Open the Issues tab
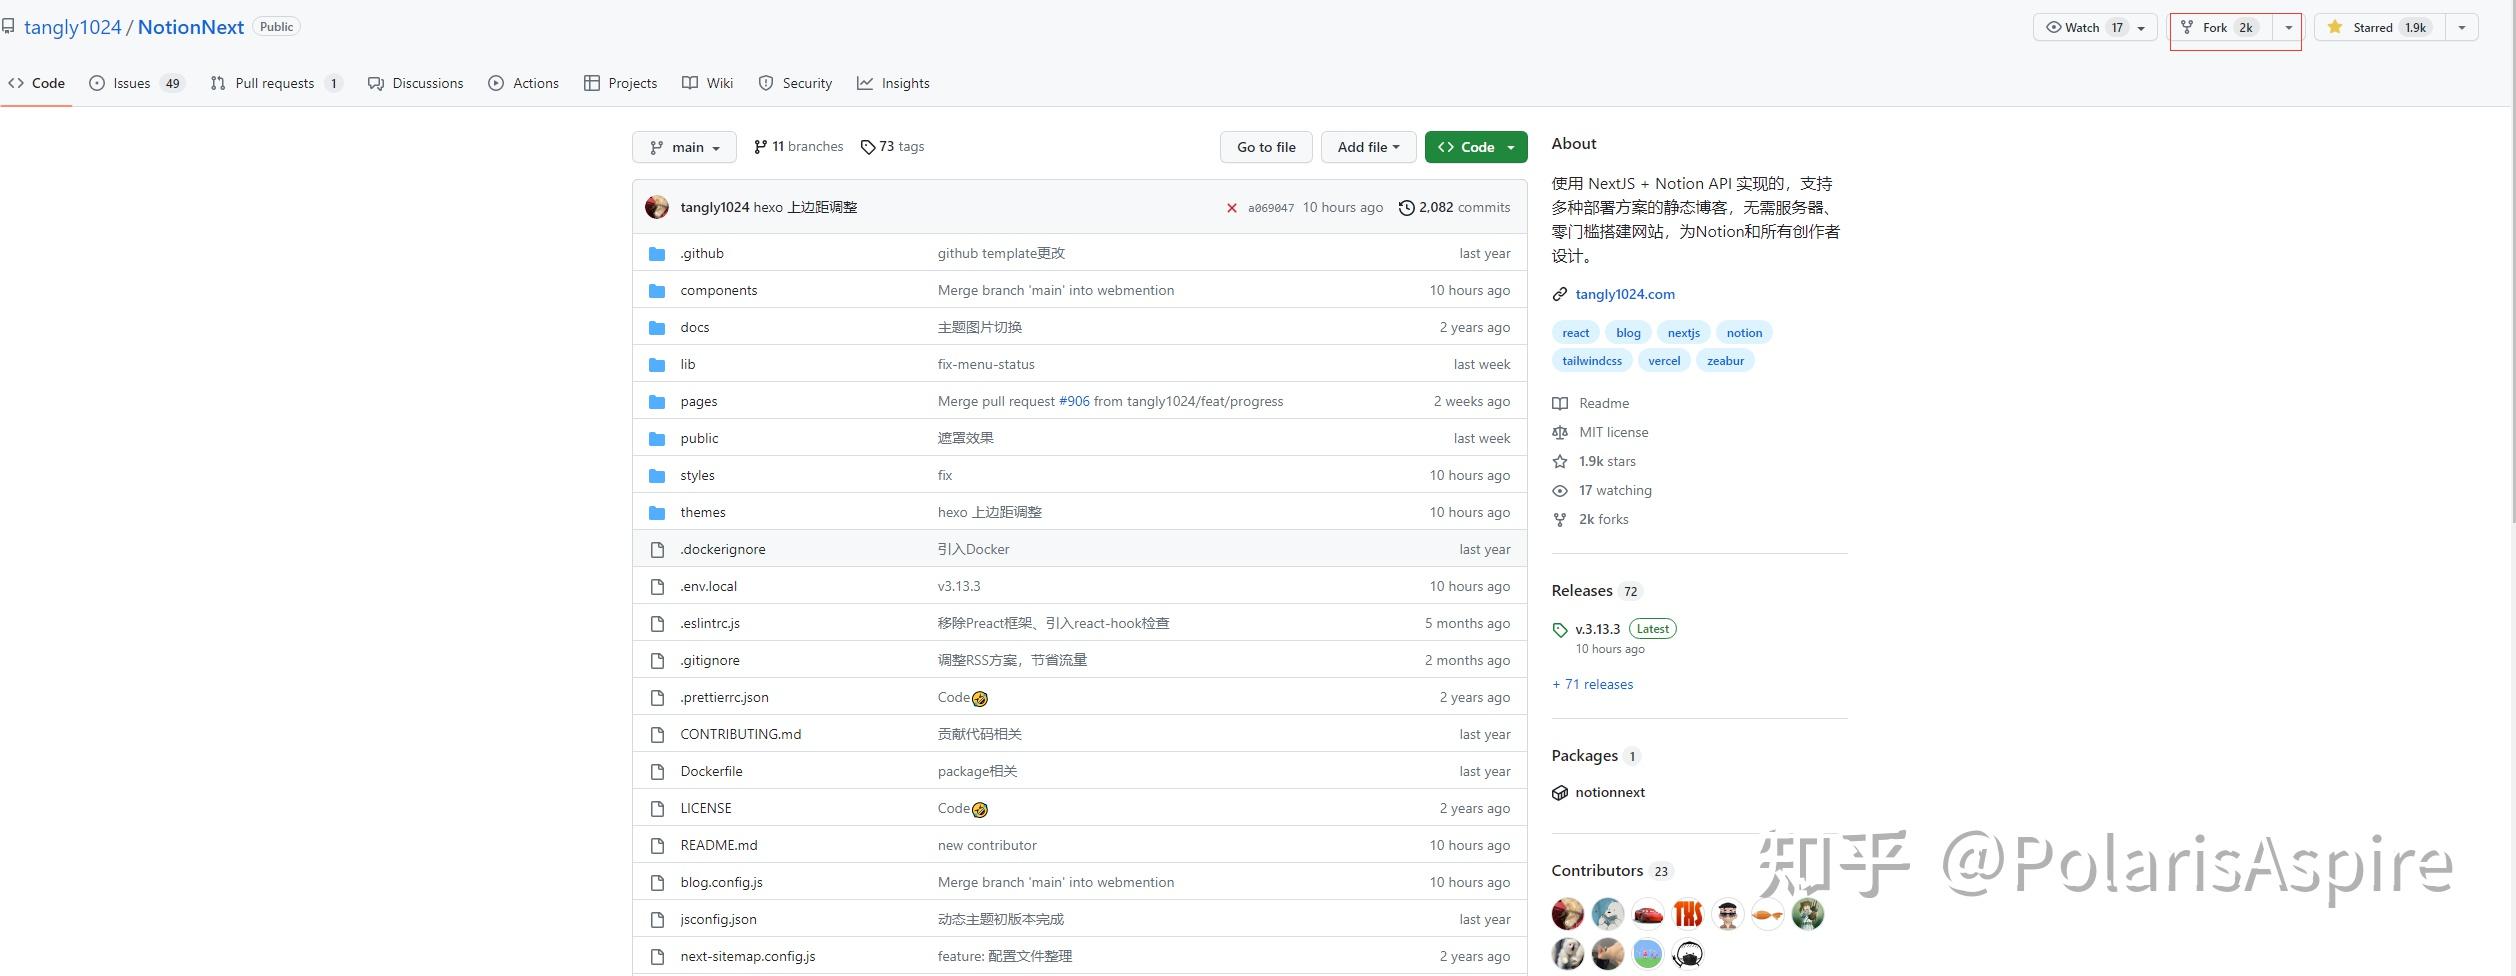The image size is (2516, 976). pos(137,83)
